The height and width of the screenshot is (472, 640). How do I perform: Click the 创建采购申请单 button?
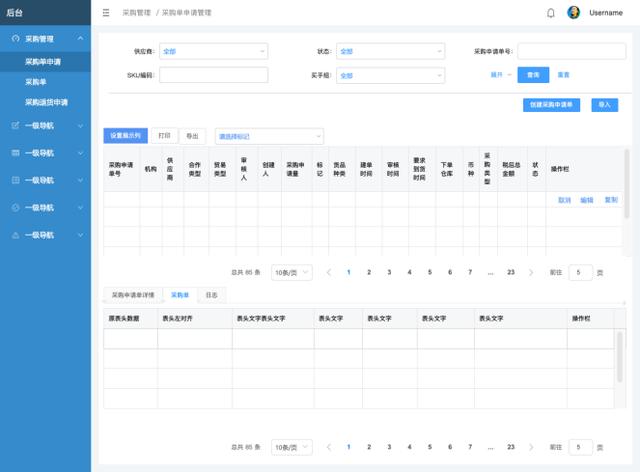pyautogui.click(x=551, y=105)
